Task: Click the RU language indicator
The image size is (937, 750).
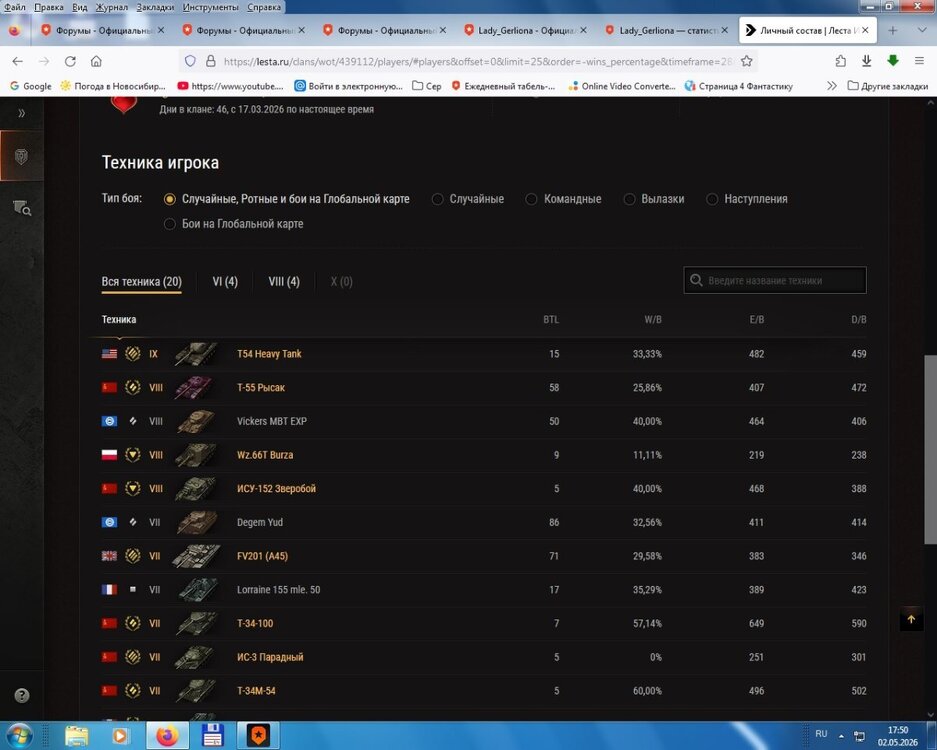Action: (821, 733)
